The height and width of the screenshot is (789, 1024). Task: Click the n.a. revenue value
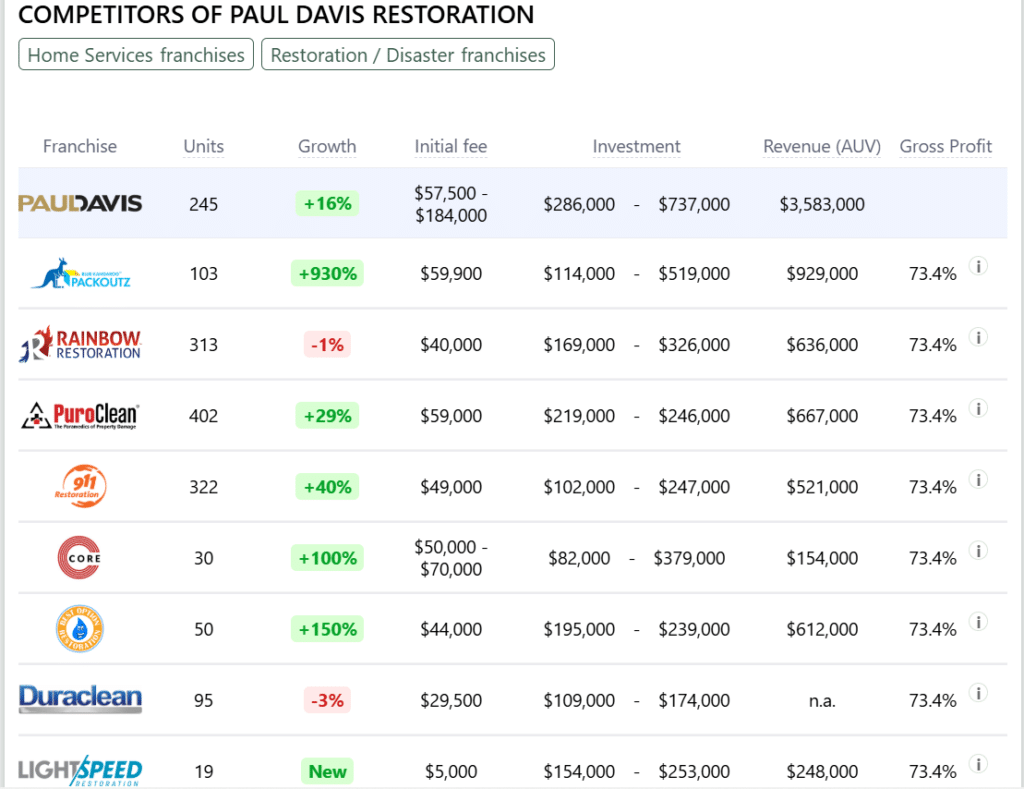[822, 701]
